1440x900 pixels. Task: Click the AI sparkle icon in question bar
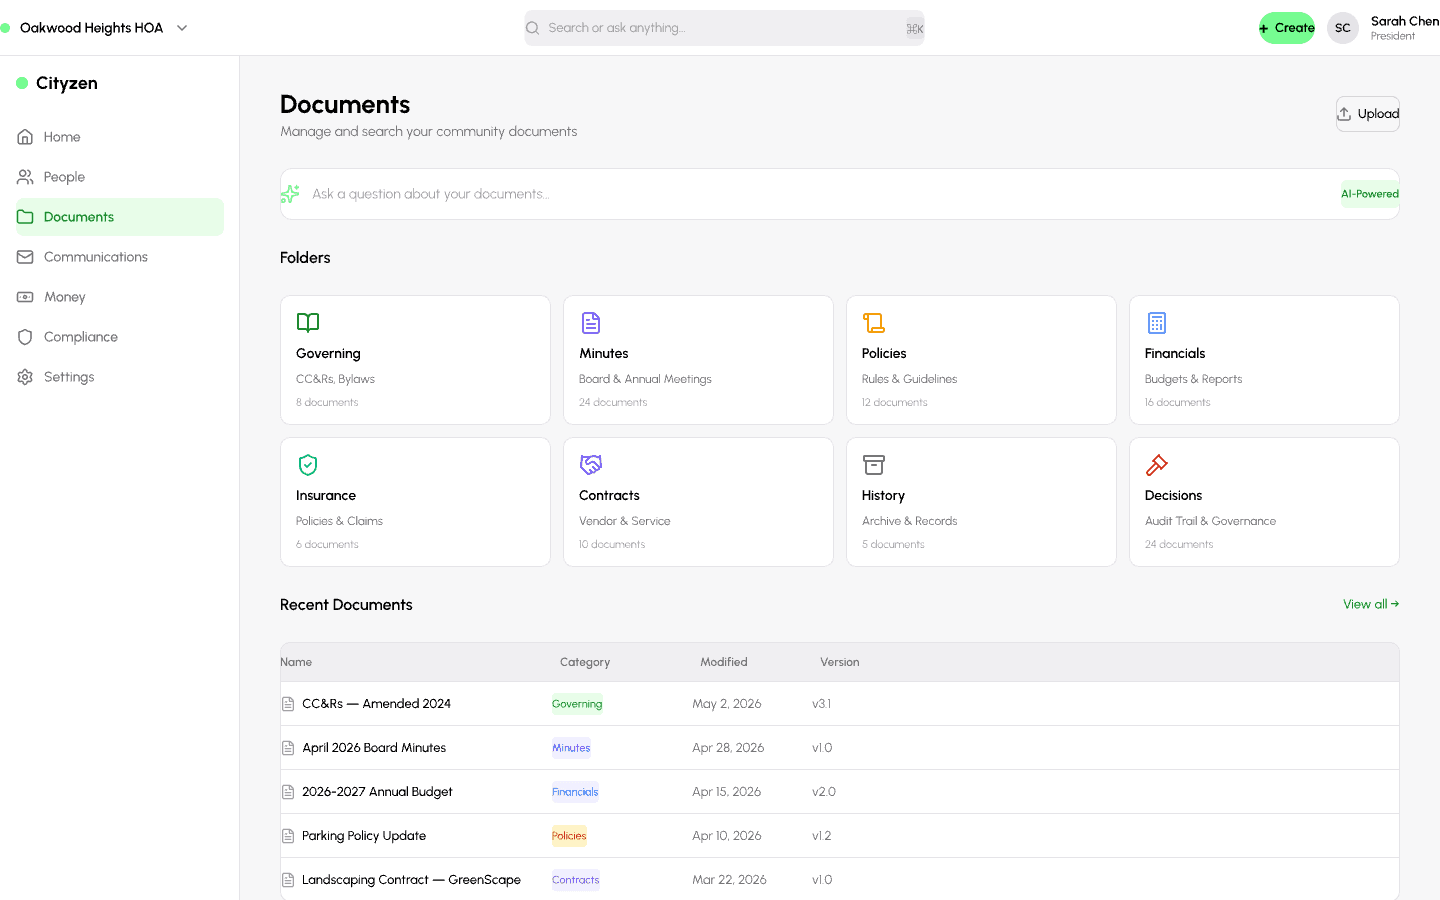[x=290, y=194]
